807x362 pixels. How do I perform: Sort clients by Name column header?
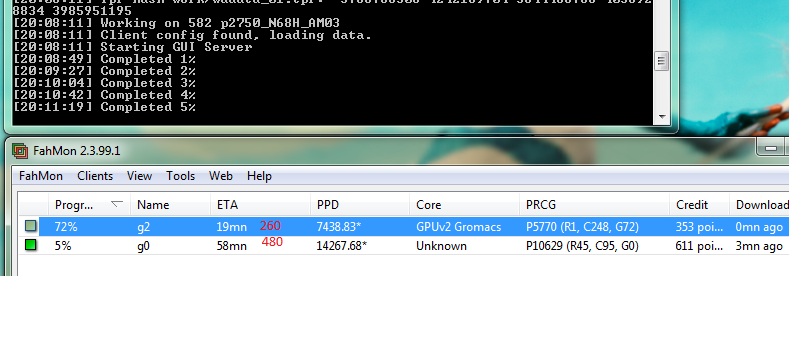170,205
